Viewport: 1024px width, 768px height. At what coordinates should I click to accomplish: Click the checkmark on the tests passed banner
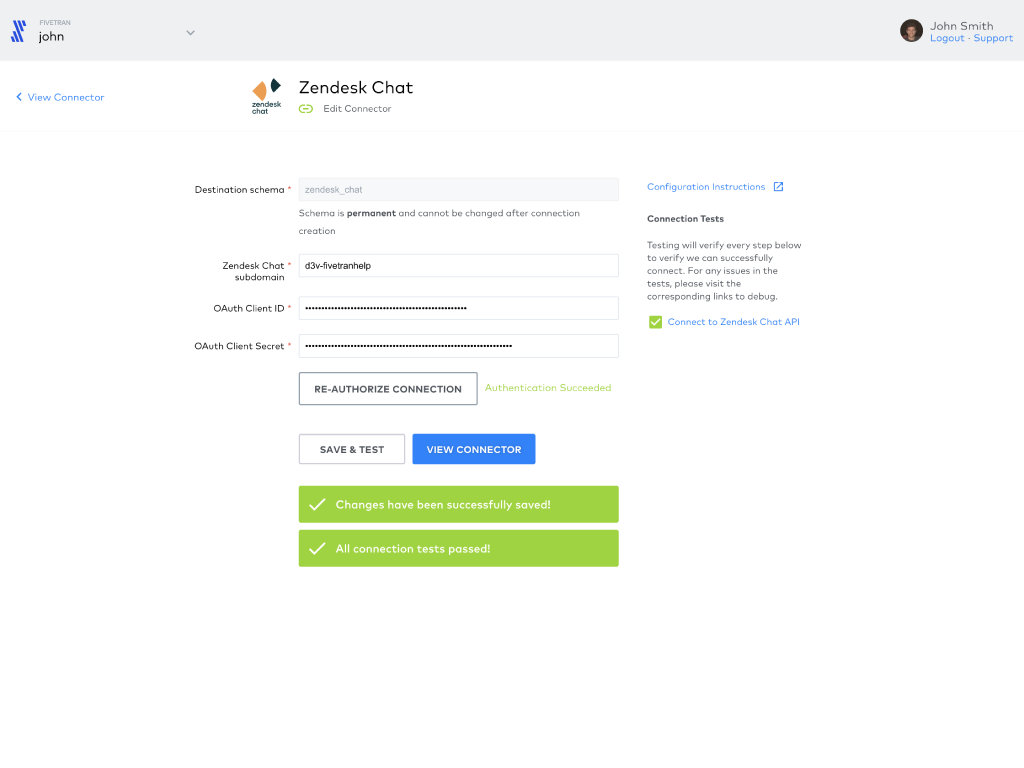[318, 548]
